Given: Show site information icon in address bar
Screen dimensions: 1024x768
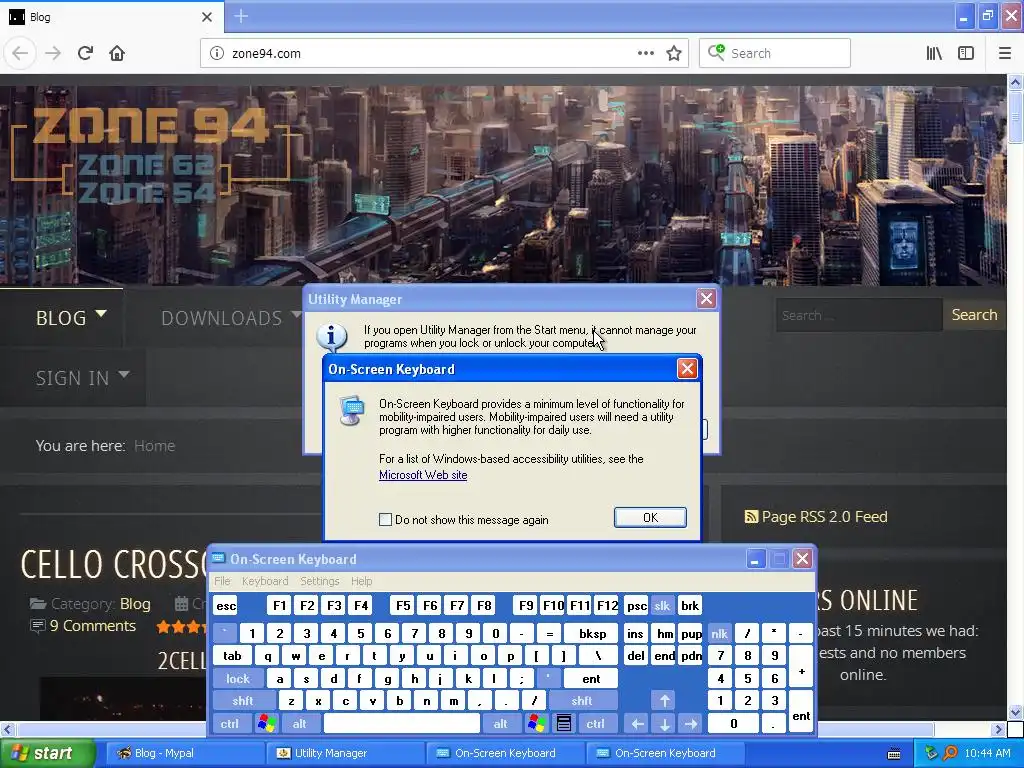Looking at the screenshot, I should click(x=217, y=53).
